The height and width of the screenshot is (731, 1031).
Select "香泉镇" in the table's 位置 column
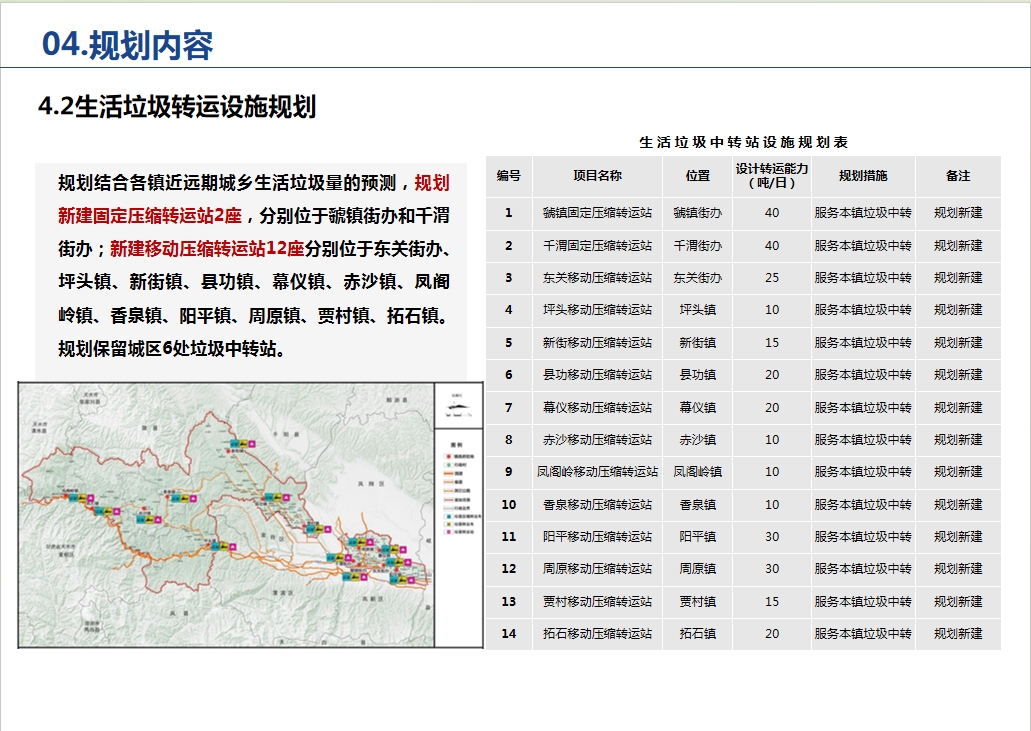698,505
